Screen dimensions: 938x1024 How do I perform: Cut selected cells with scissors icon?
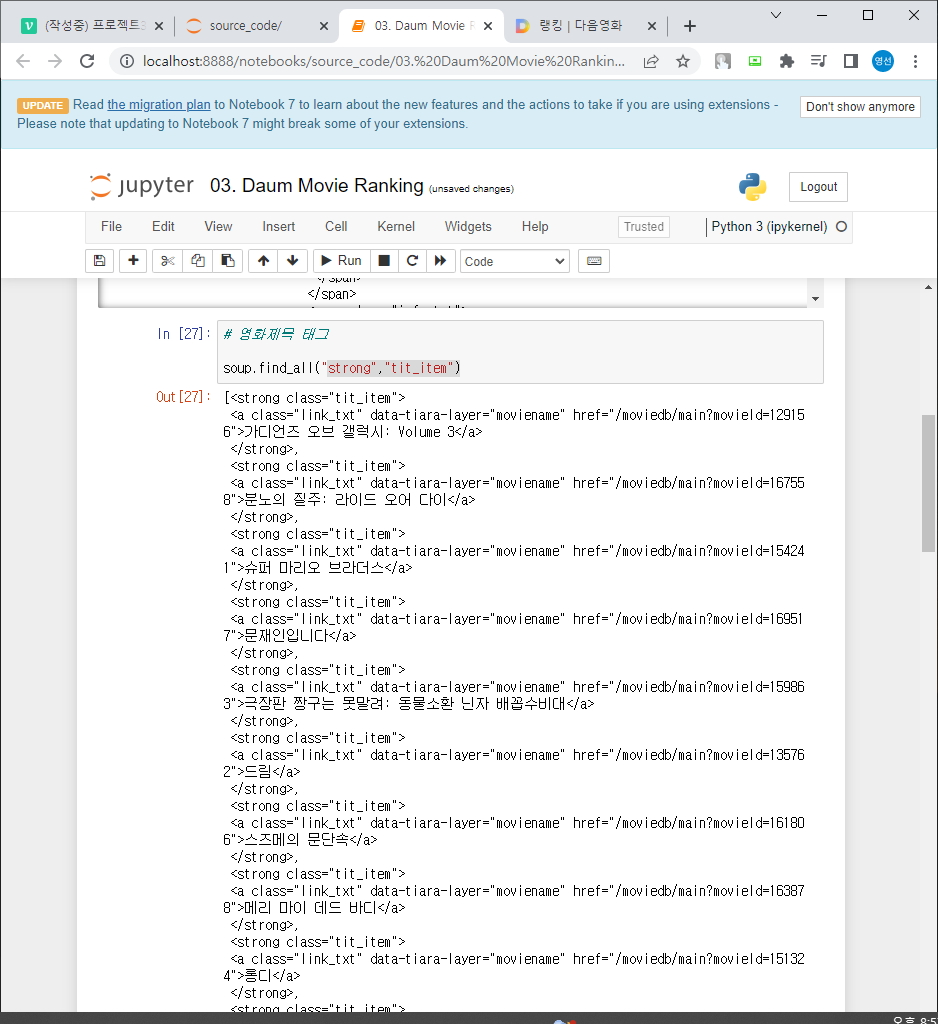(x=168, y=261)
